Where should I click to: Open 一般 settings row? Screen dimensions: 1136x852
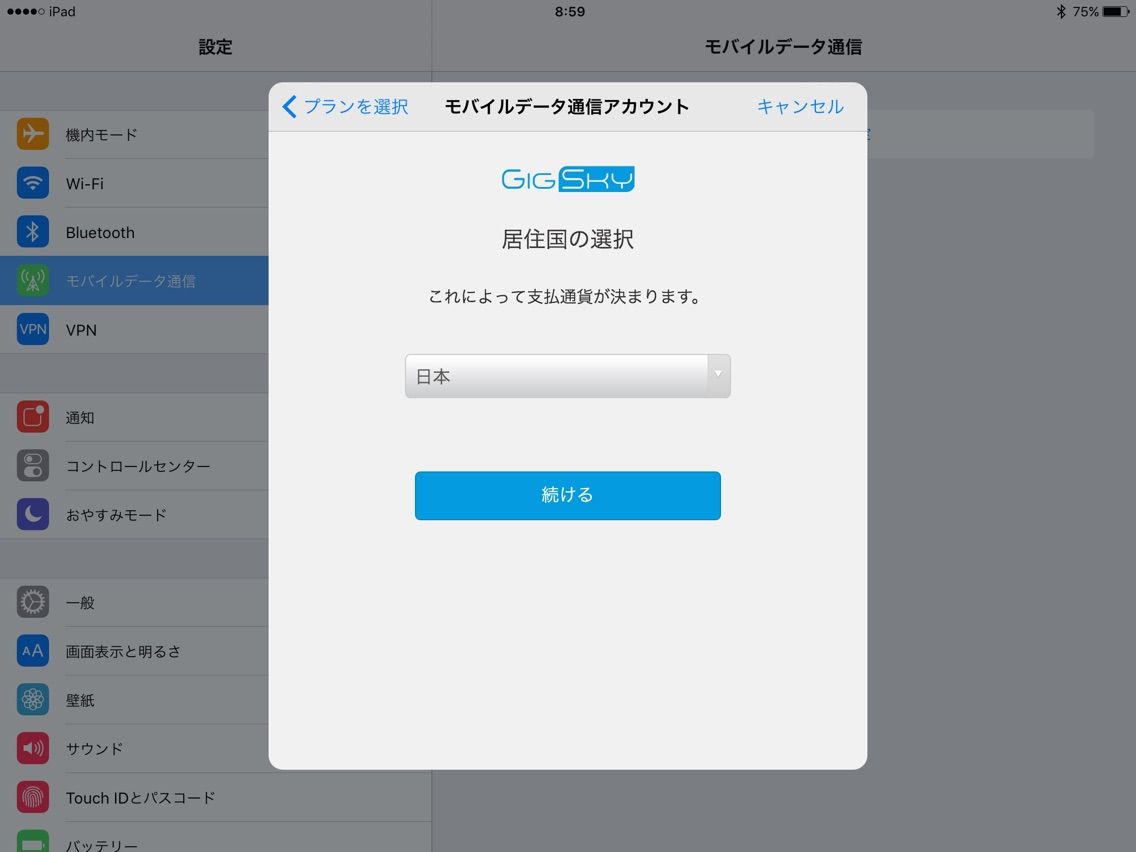tap(134, 603)
